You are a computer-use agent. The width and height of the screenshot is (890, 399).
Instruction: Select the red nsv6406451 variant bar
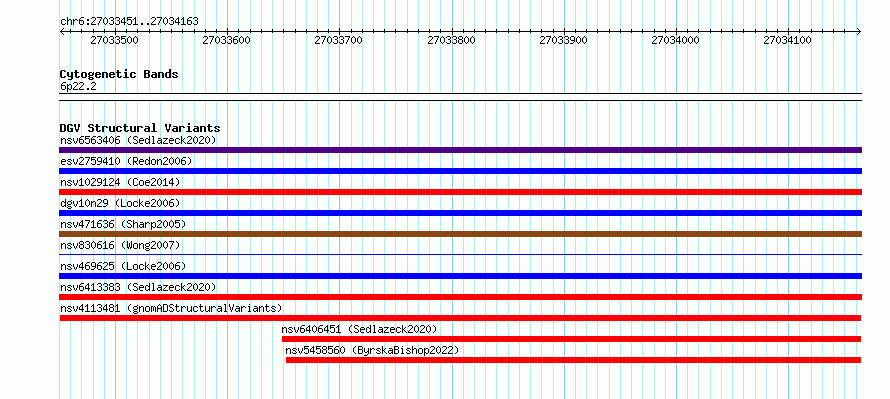572,339
